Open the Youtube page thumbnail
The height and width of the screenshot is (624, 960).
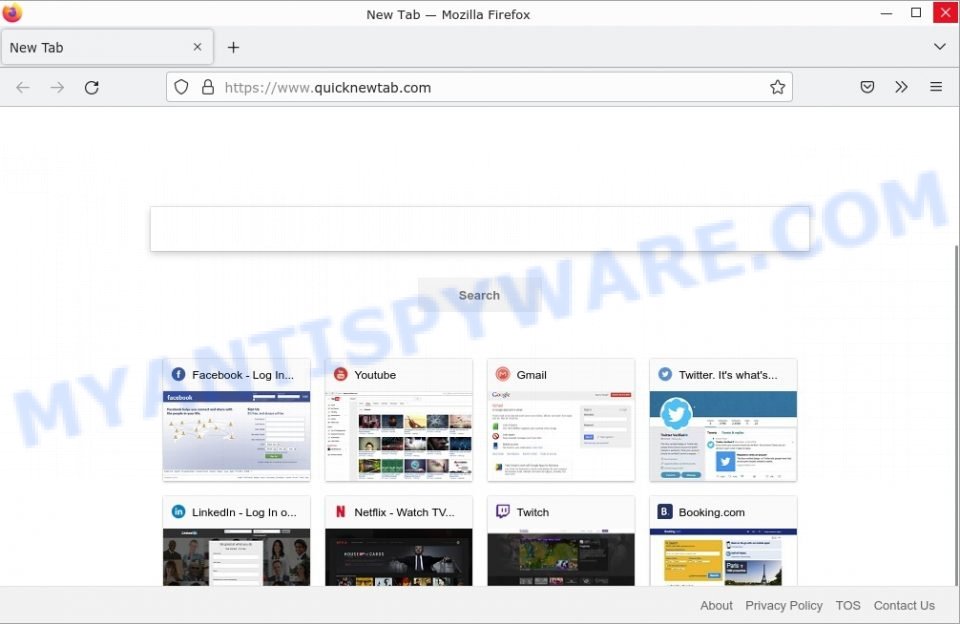[x=399, y=435]
